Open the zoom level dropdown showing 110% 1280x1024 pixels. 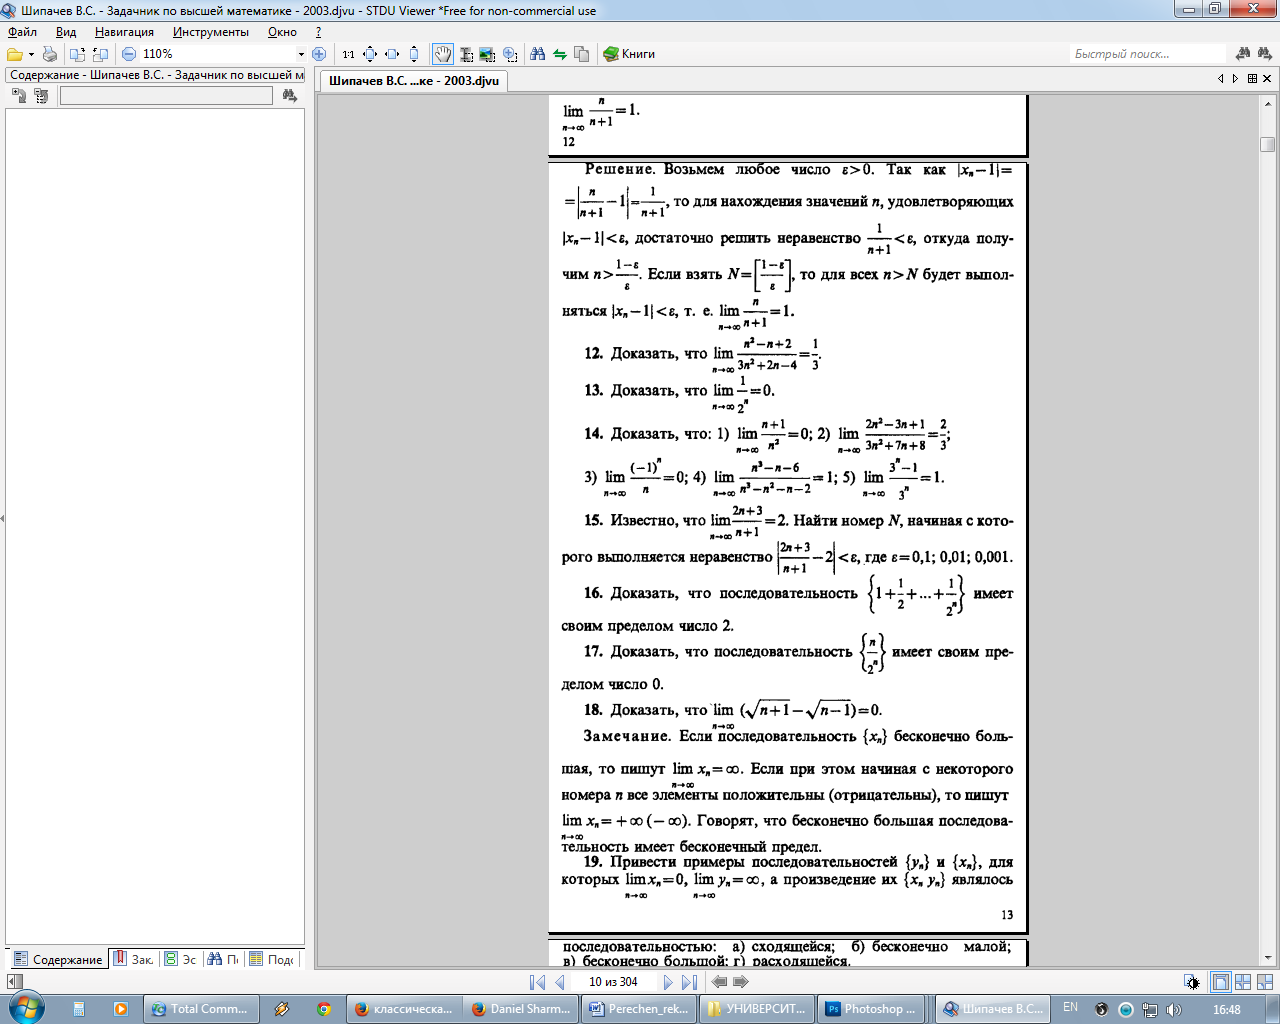[x=301, y=54]
